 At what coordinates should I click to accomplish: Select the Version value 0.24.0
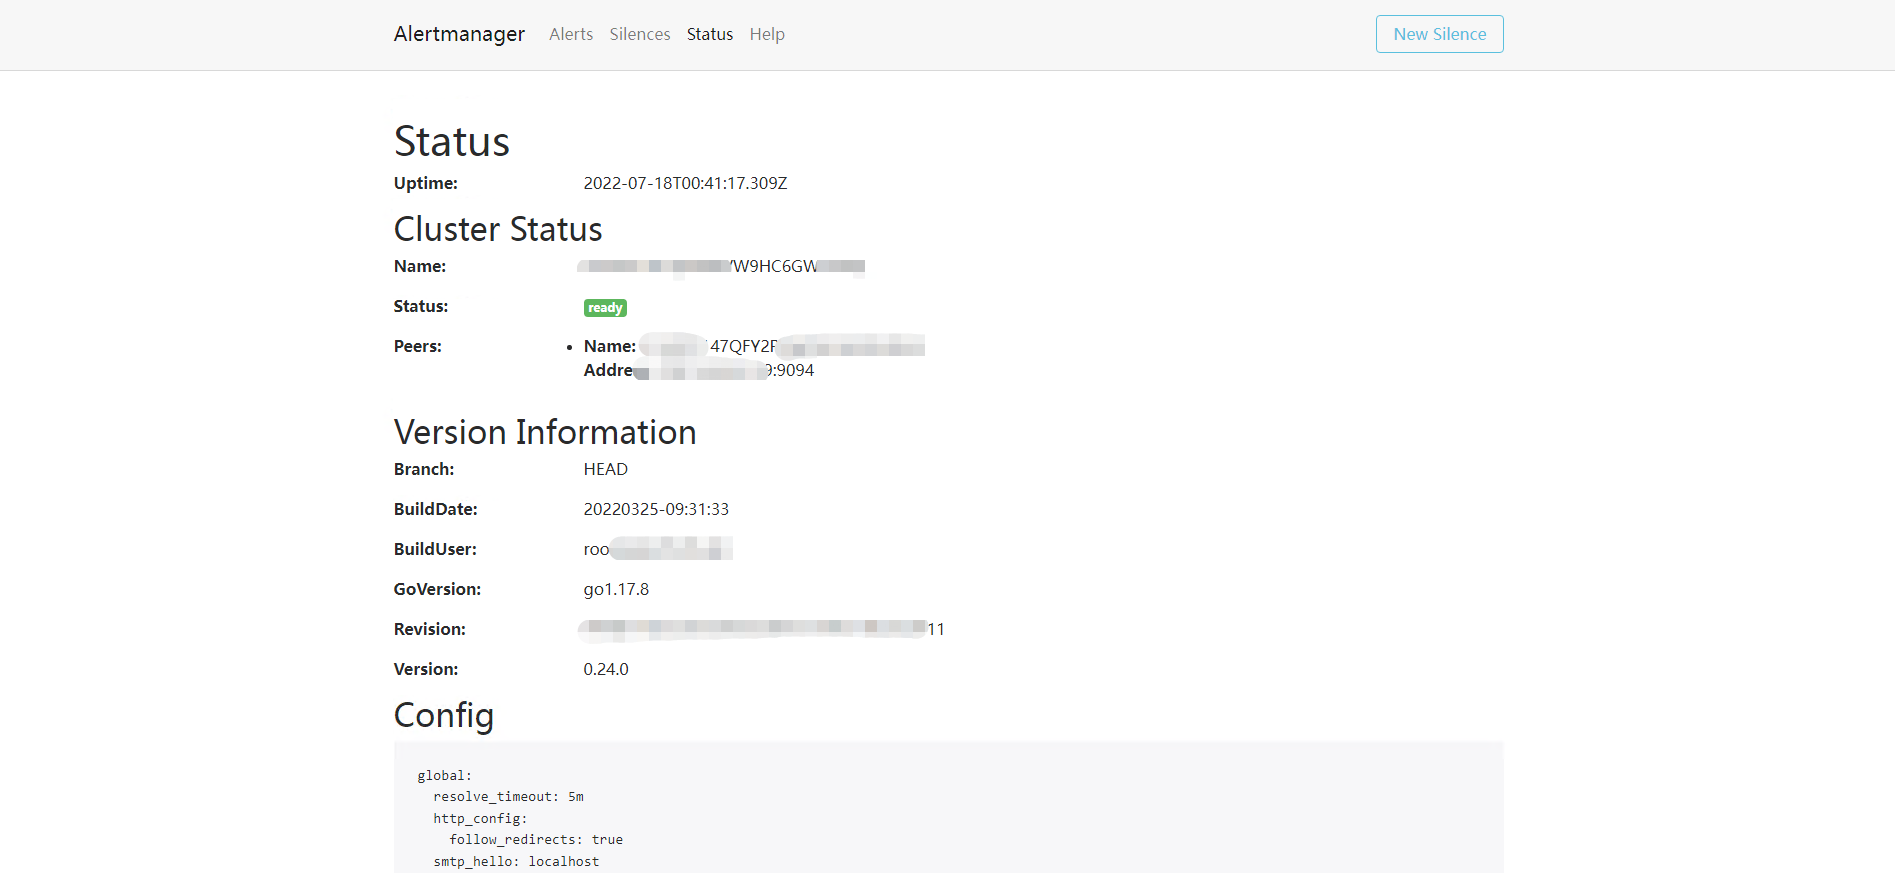(x=606, y=669)
